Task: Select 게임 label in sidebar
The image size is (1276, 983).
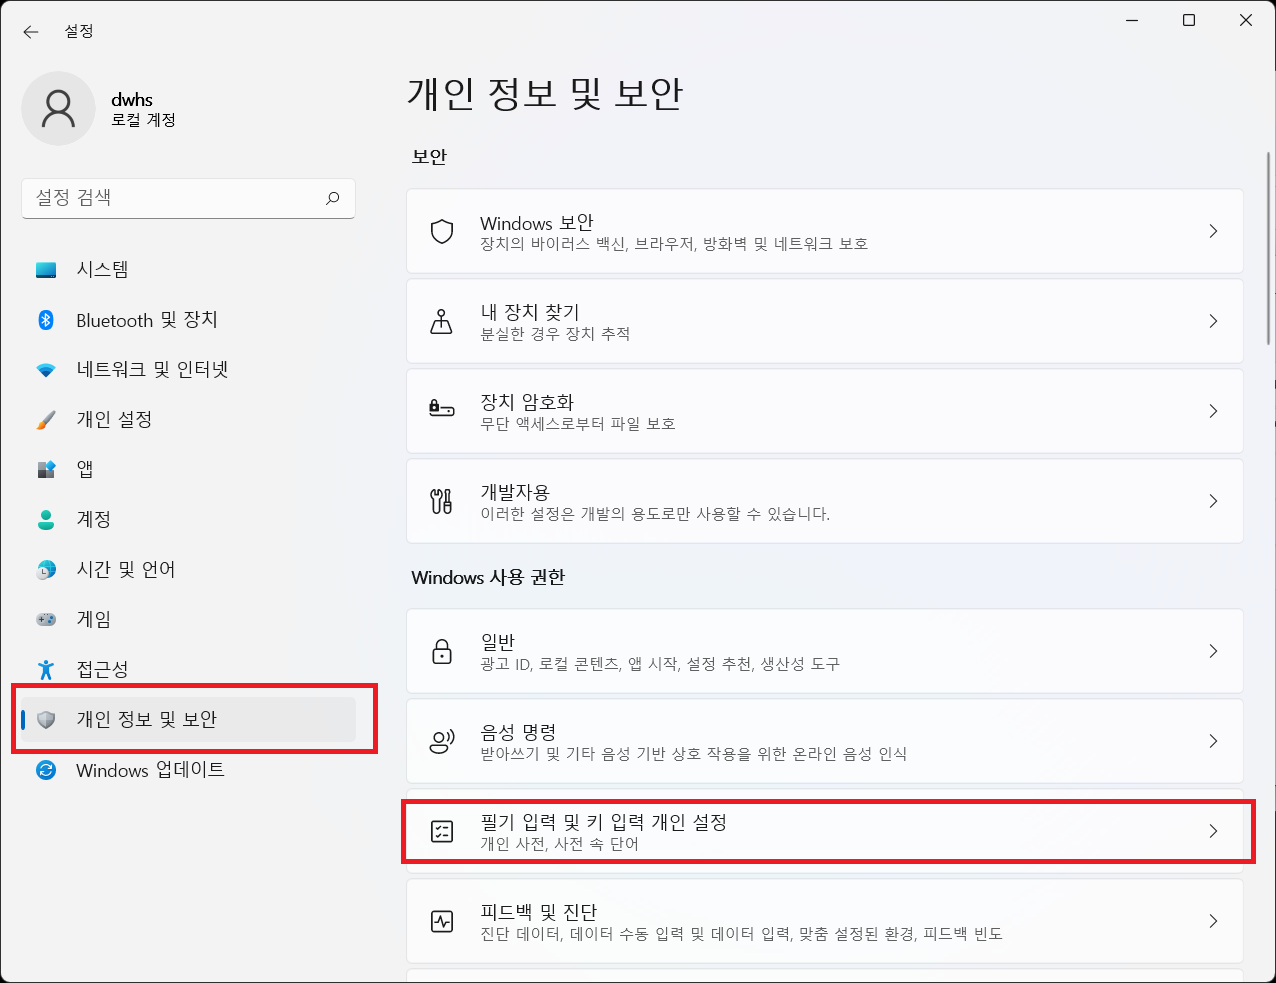Action: (94, 619)
